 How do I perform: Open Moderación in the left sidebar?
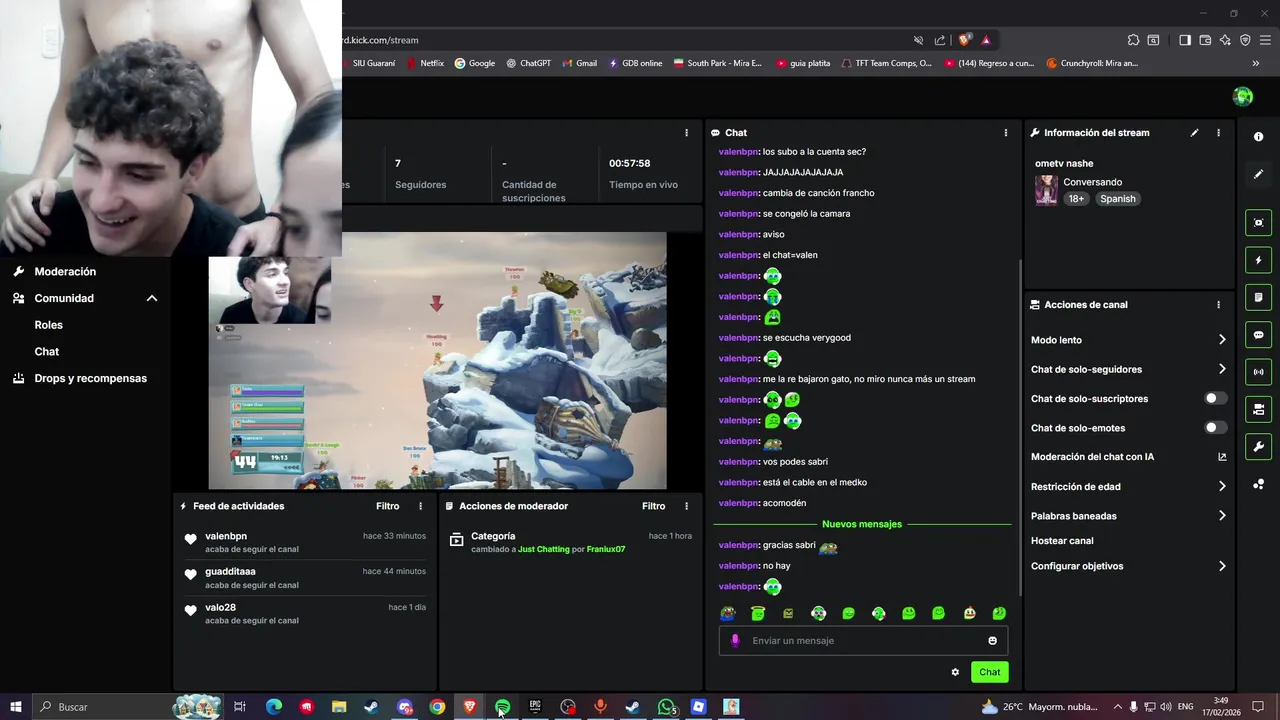[x=65, y=272]
